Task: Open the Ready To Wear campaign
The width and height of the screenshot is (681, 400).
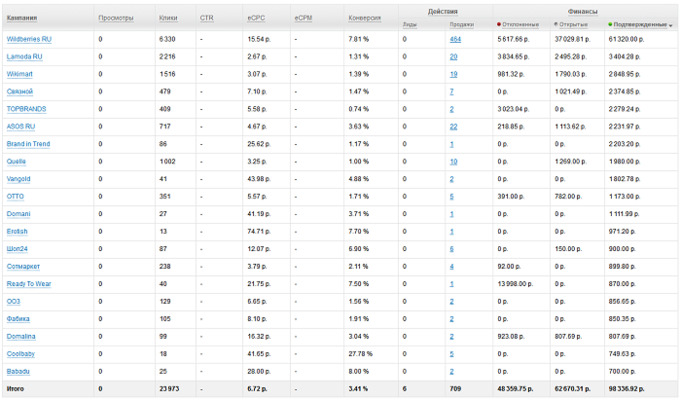Action: 29,284
